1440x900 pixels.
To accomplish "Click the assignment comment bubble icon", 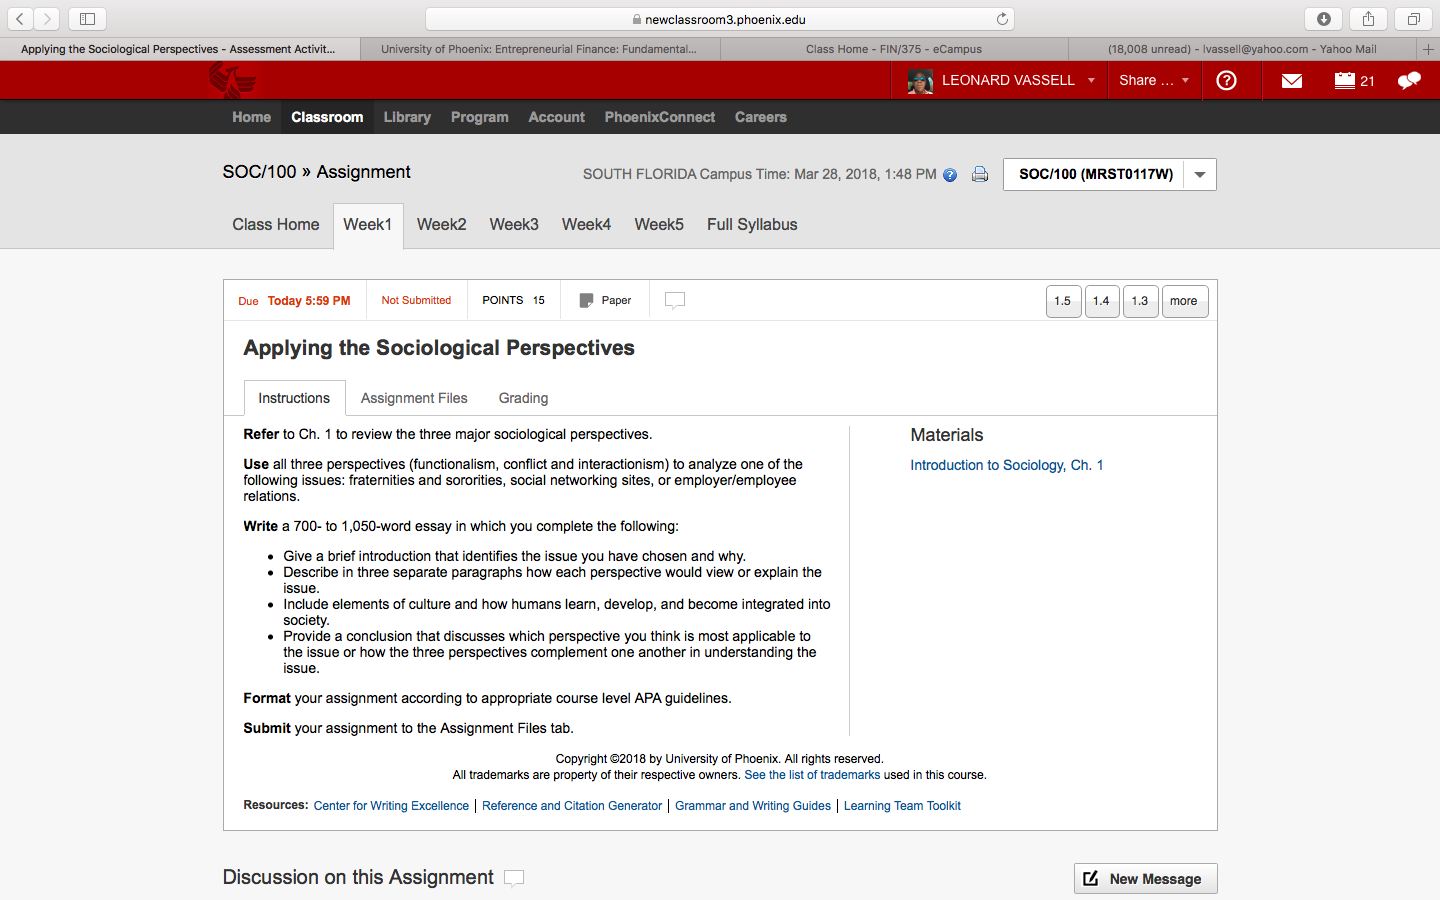I will 675,300.
